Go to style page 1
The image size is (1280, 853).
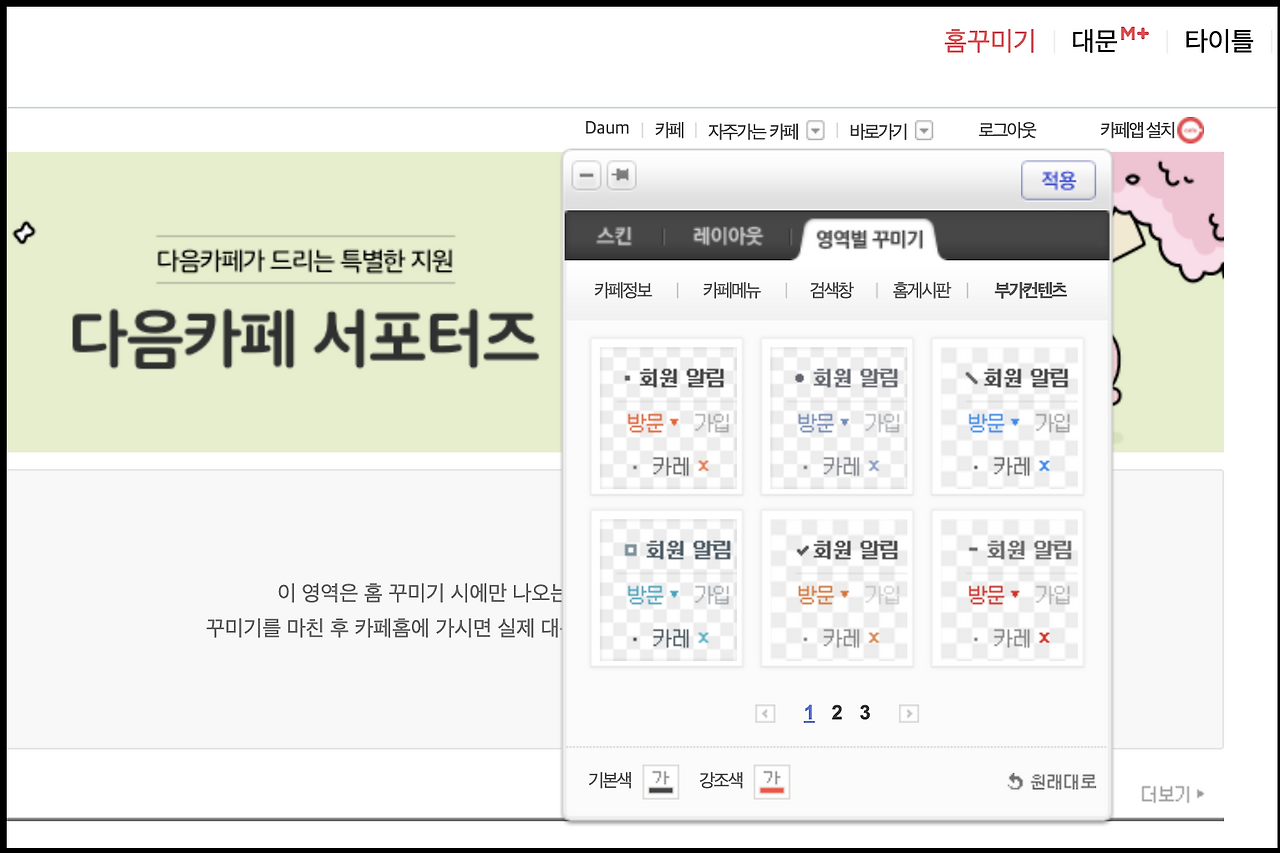pyautogui.click(x=809, y=713)
